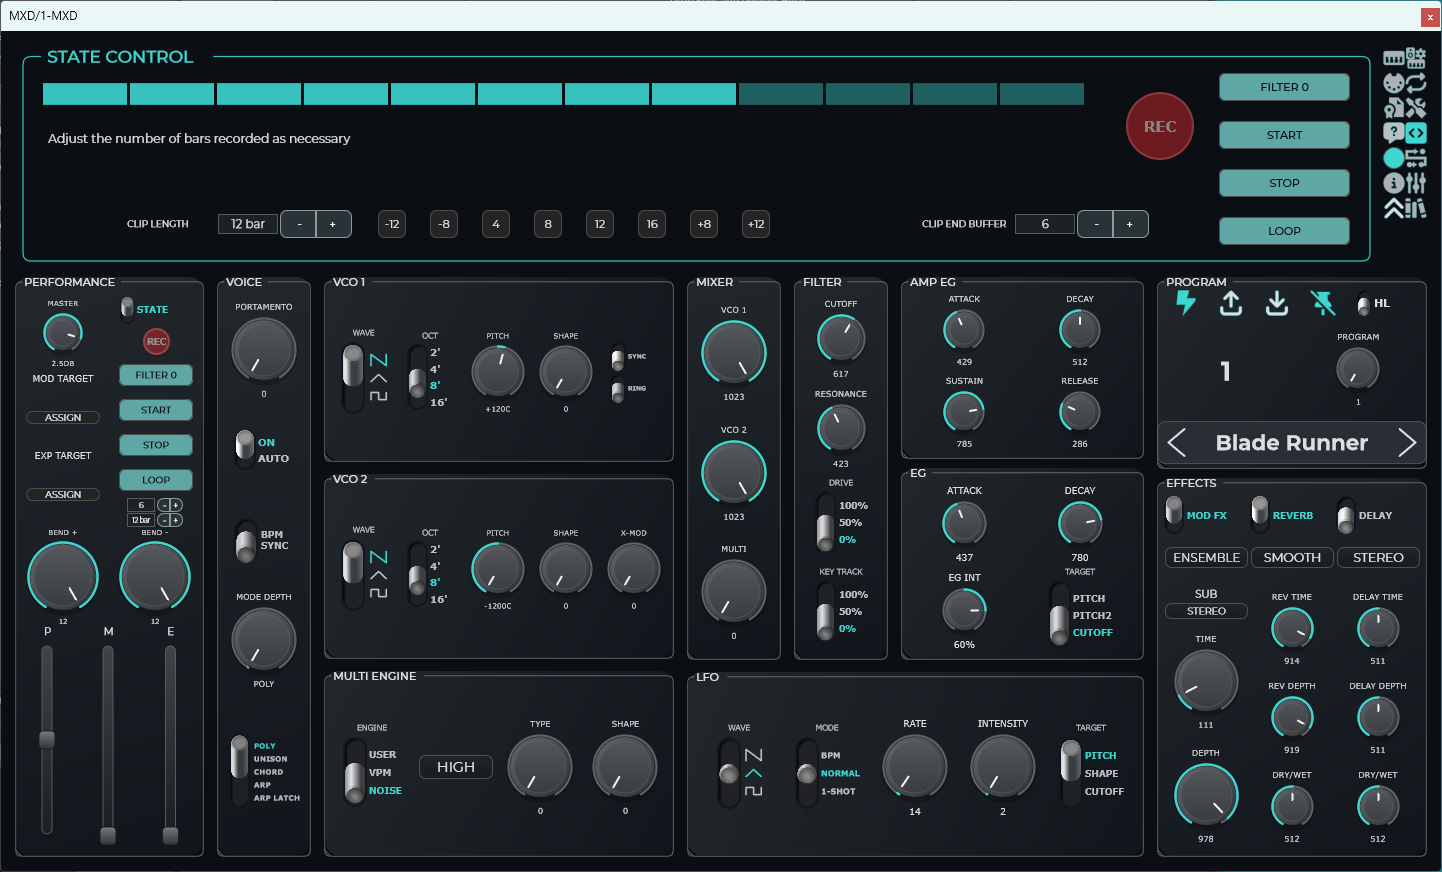The image size is (1442, 872).
Task: Decrease clip end buffer with minus
Action: point(1095,224)
